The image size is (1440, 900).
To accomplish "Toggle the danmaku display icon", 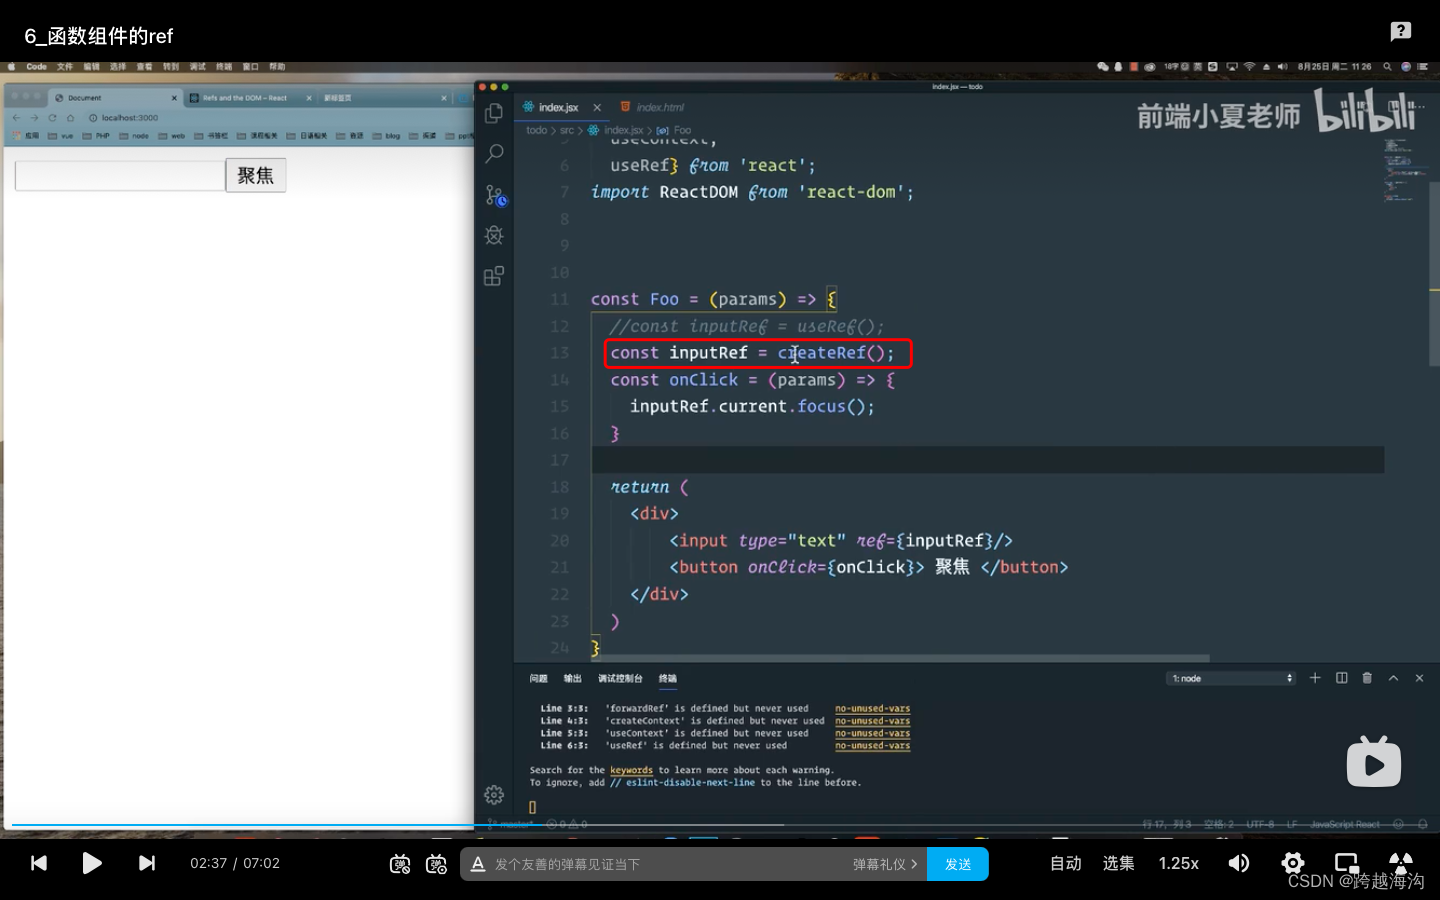I will [x=400, y=864].
